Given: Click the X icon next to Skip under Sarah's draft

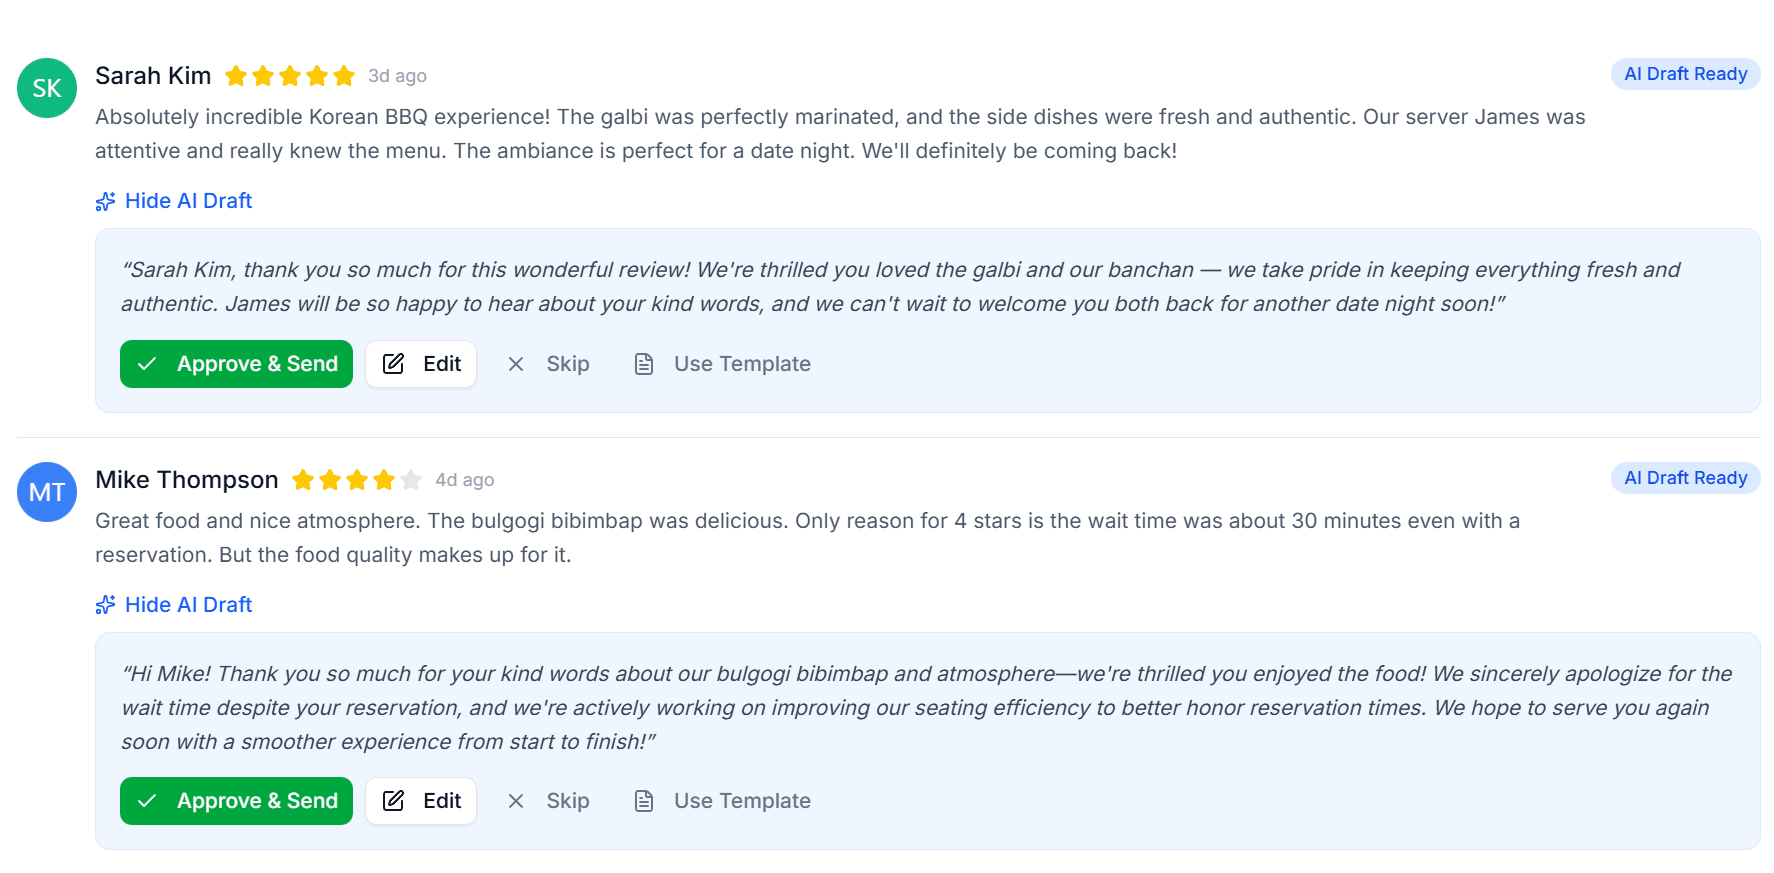Looking at the screenshot, I should click(x=516, y=364).
